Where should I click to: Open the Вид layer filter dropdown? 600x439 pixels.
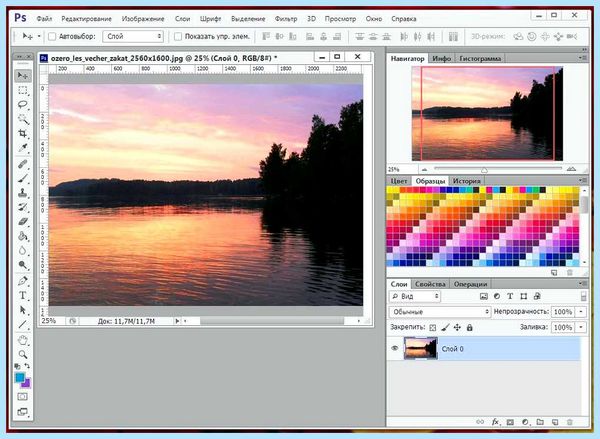tap(415, 296)
